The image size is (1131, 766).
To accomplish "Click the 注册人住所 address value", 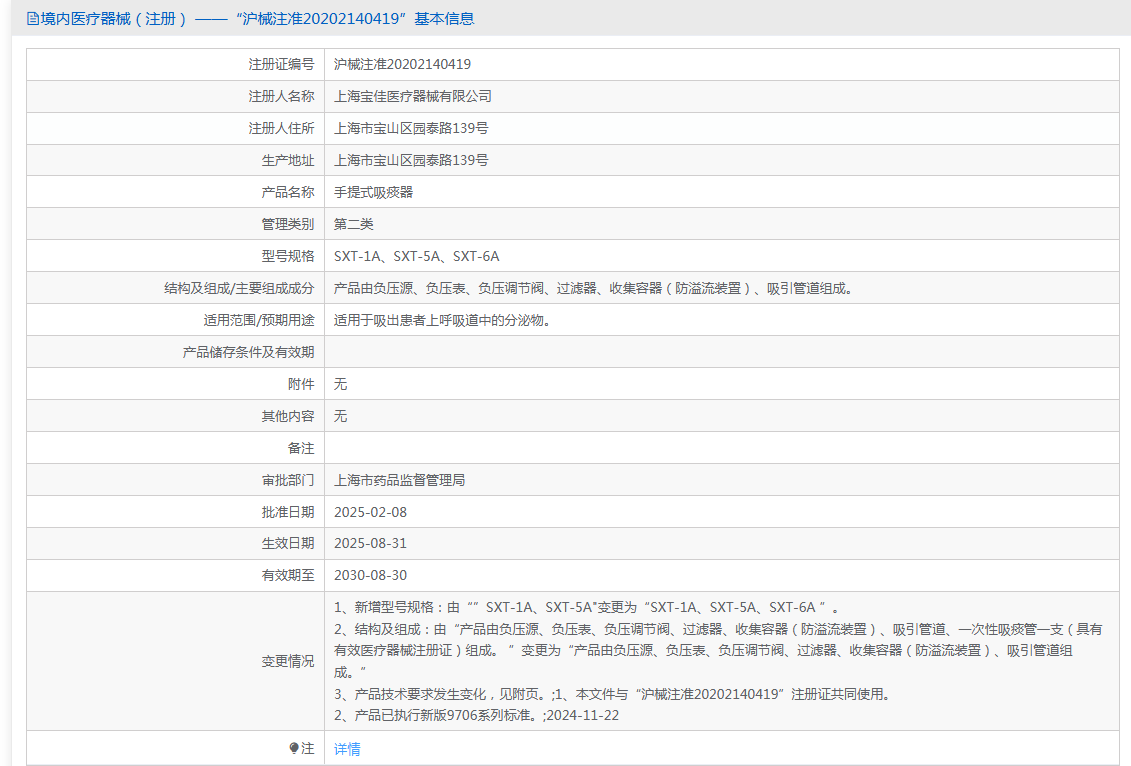I will click(411, 128).
